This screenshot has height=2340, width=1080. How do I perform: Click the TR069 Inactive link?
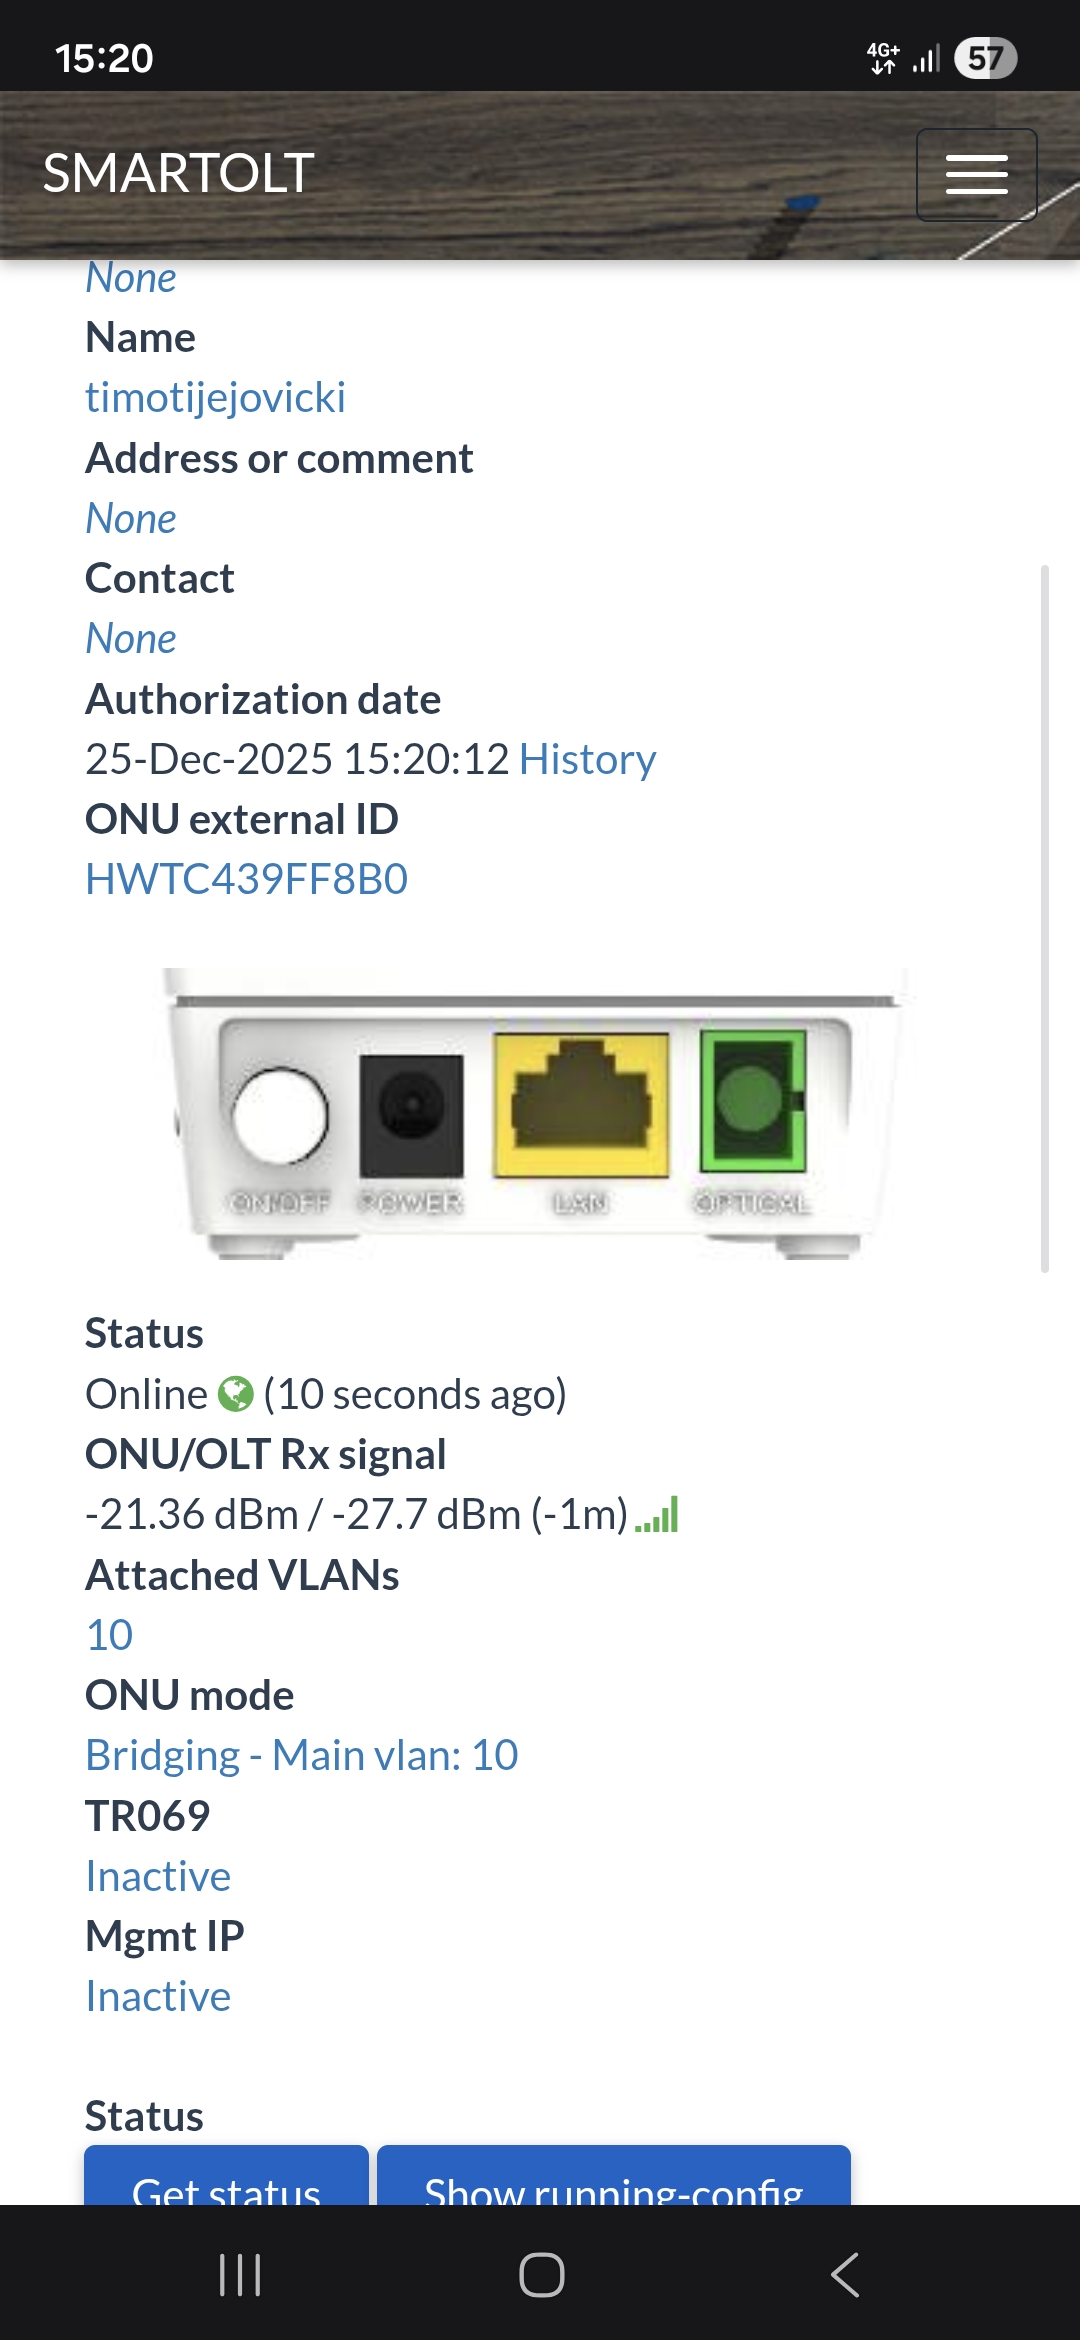click(x=158, y=1877)
